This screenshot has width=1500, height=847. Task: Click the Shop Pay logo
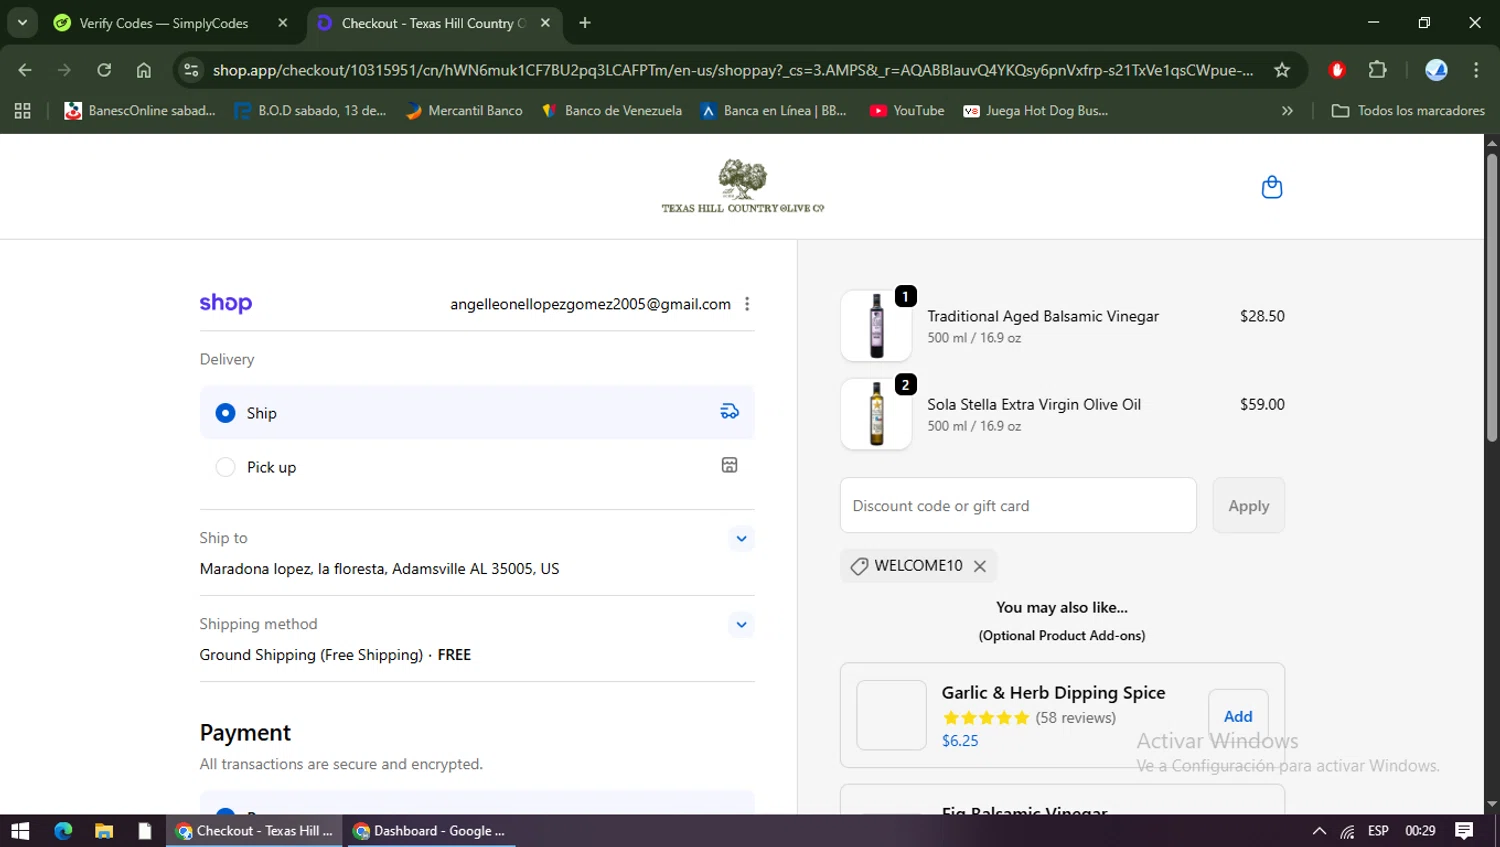pos(226,303)
